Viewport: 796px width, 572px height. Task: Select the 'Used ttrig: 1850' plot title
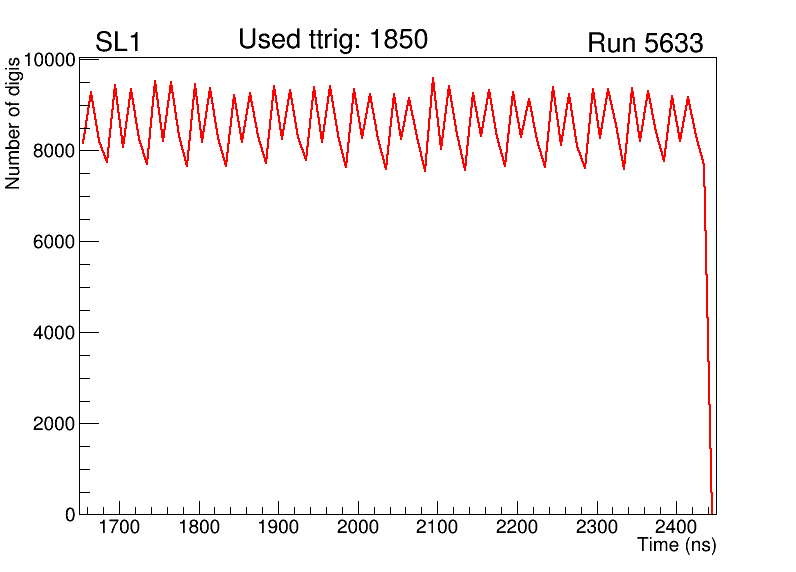point(333,40)
